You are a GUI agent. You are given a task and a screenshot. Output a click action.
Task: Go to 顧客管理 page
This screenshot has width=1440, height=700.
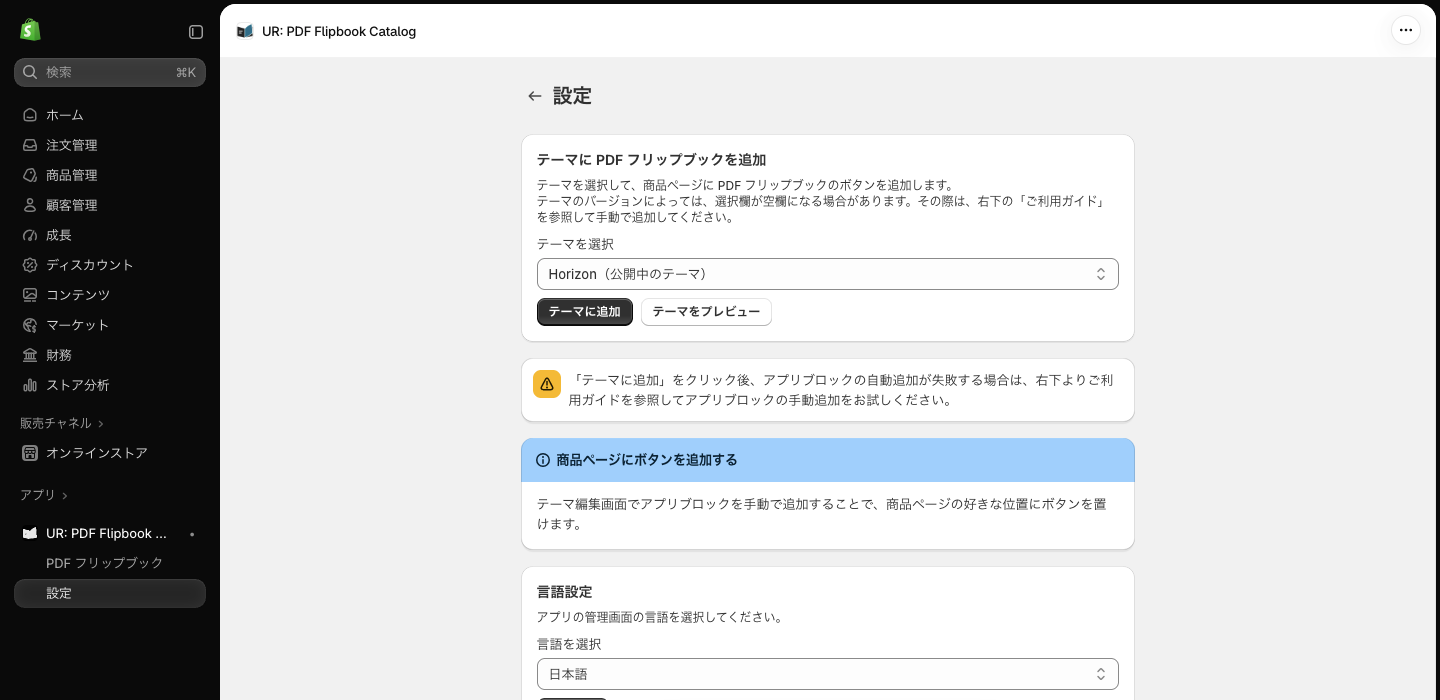click(110, 205)
